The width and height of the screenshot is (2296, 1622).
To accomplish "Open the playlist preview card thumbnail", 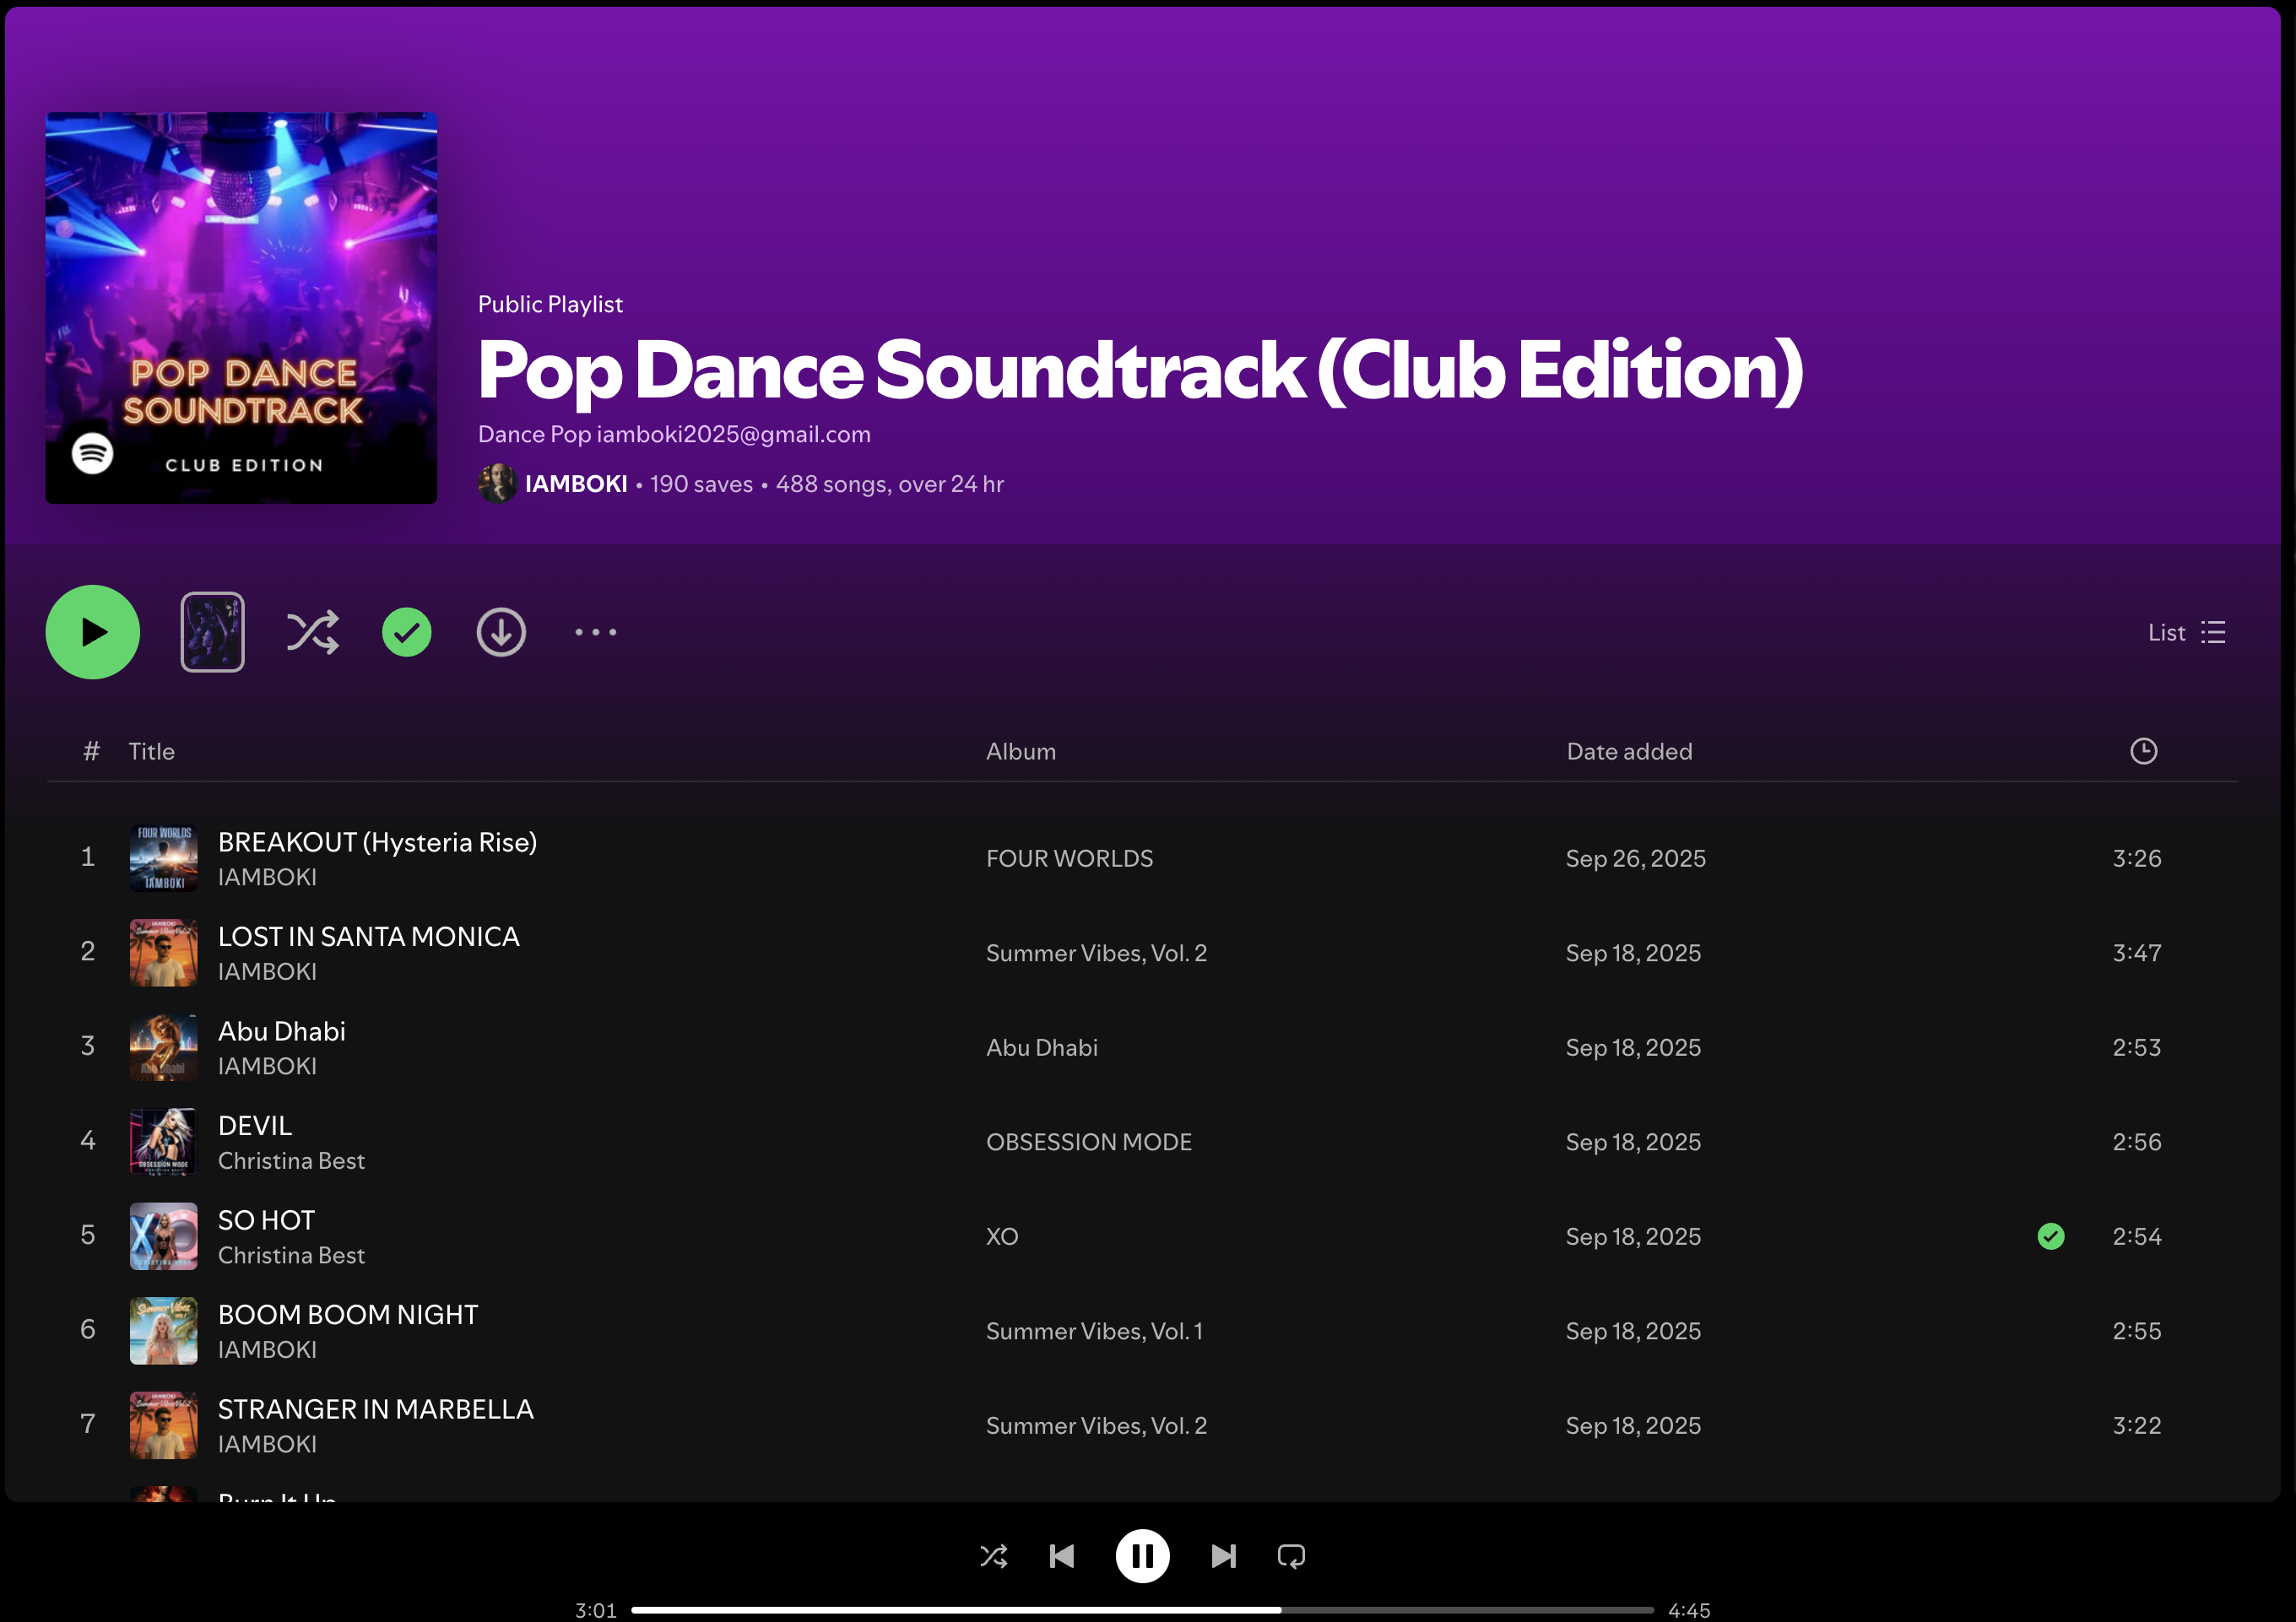I will [212, 632].
